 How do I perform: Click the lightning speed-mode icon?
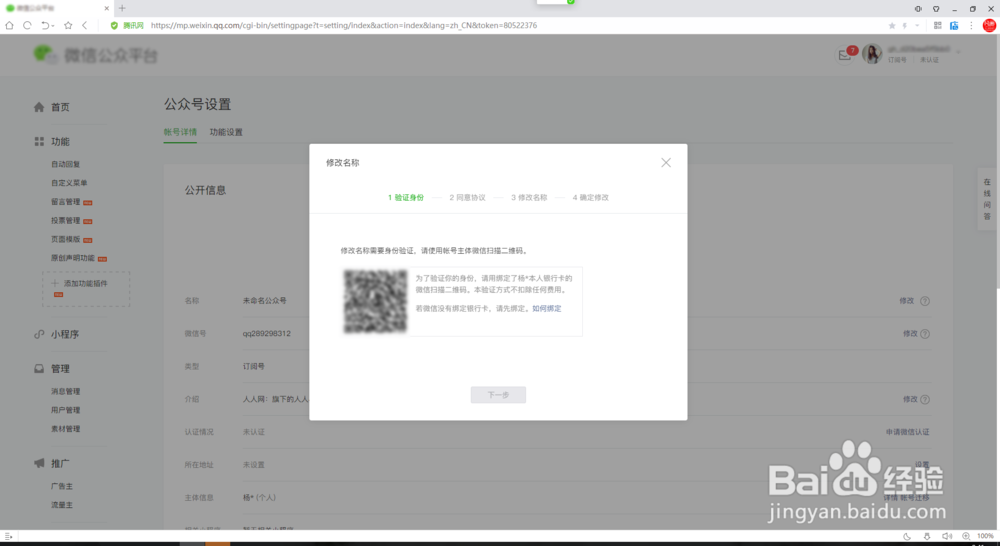click(904, 26)
